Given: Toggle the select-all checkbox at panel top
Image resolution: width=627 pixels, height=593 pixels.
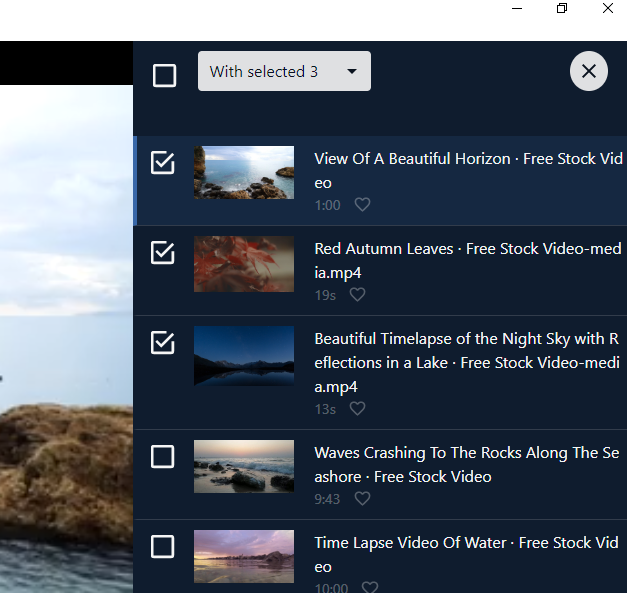Looking at the screenshot, I should [x=164, y=75].
